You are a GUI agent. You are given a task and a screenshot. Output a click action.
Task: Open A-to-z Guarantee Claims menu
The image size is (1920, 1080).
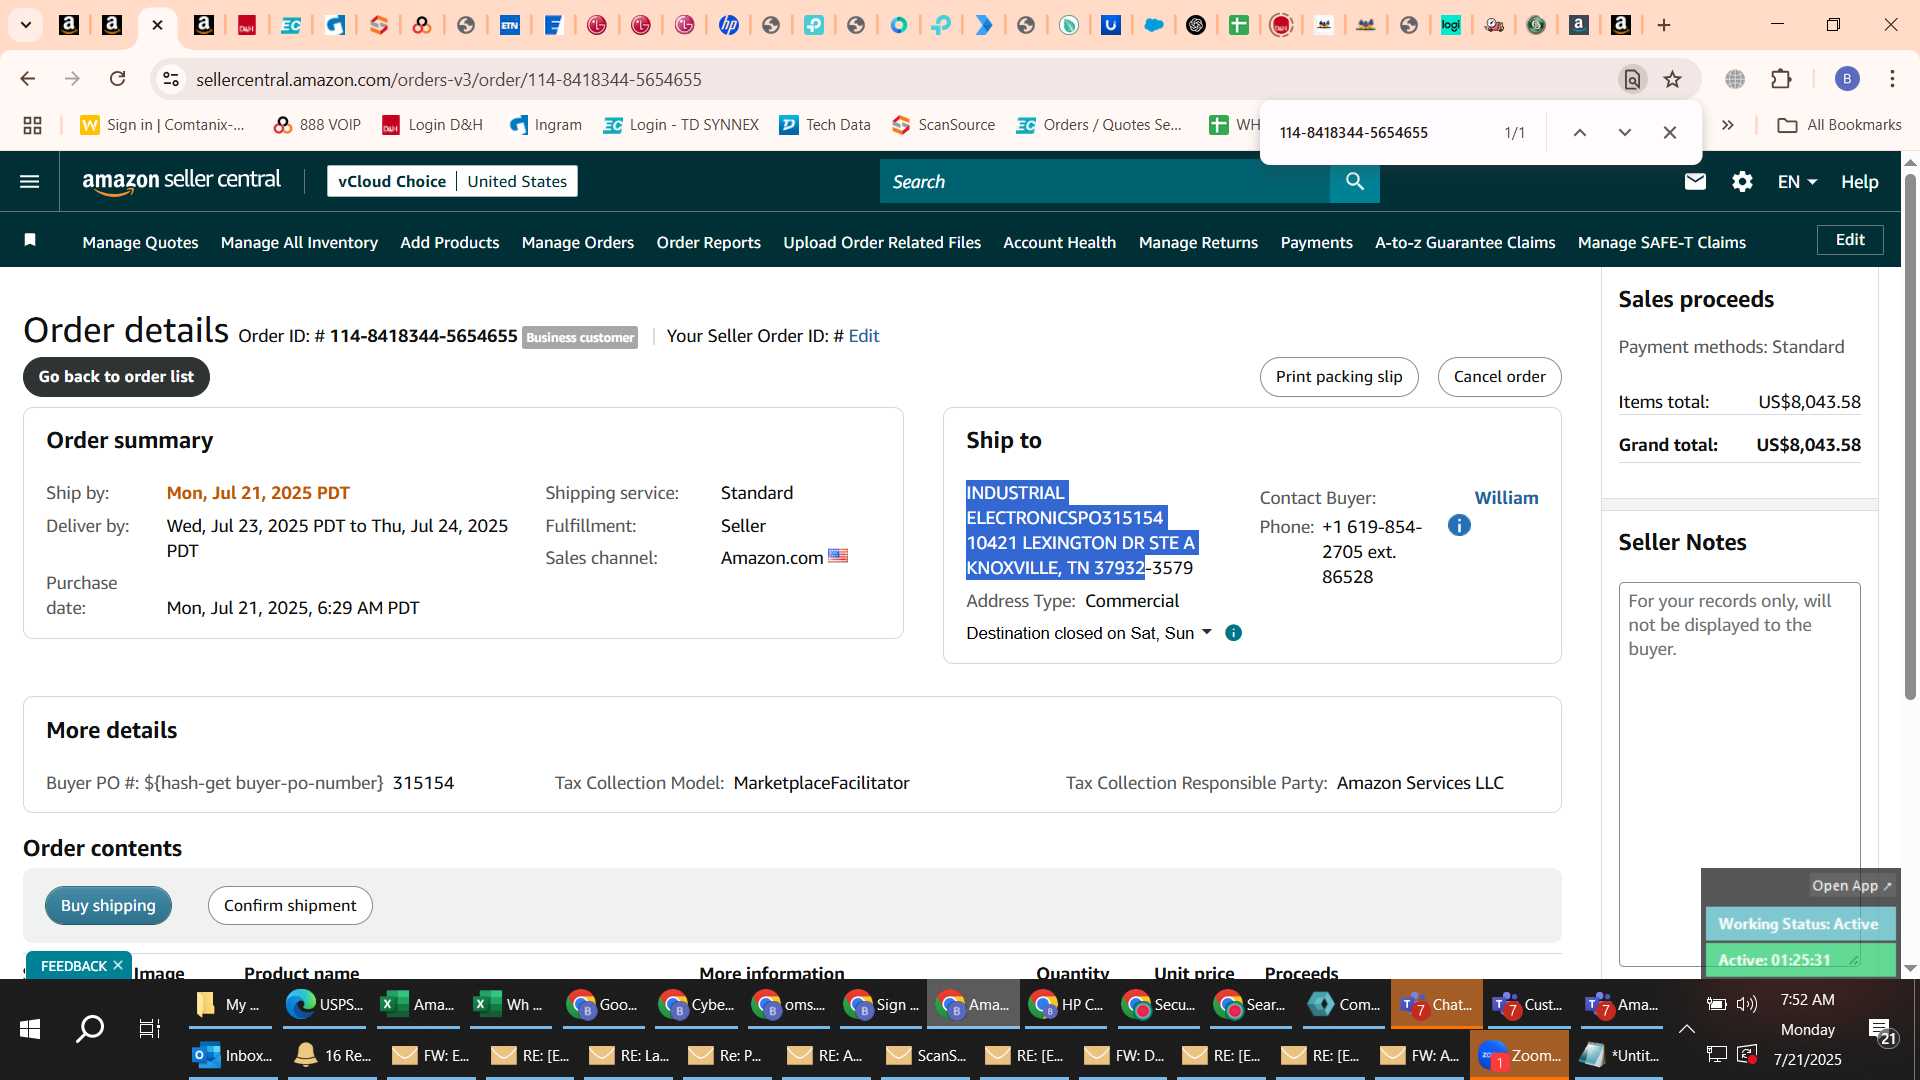[x=1465, y=242]
